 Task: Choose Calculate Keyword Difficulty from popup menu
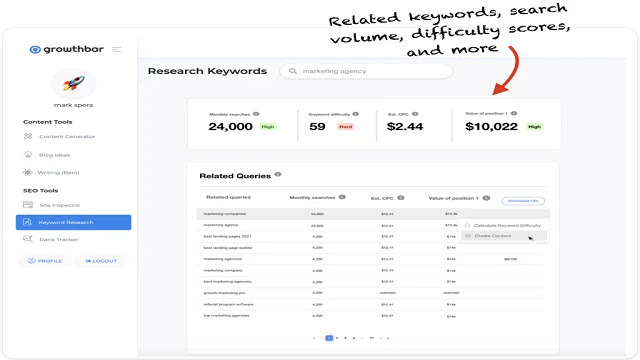(503, 225)
